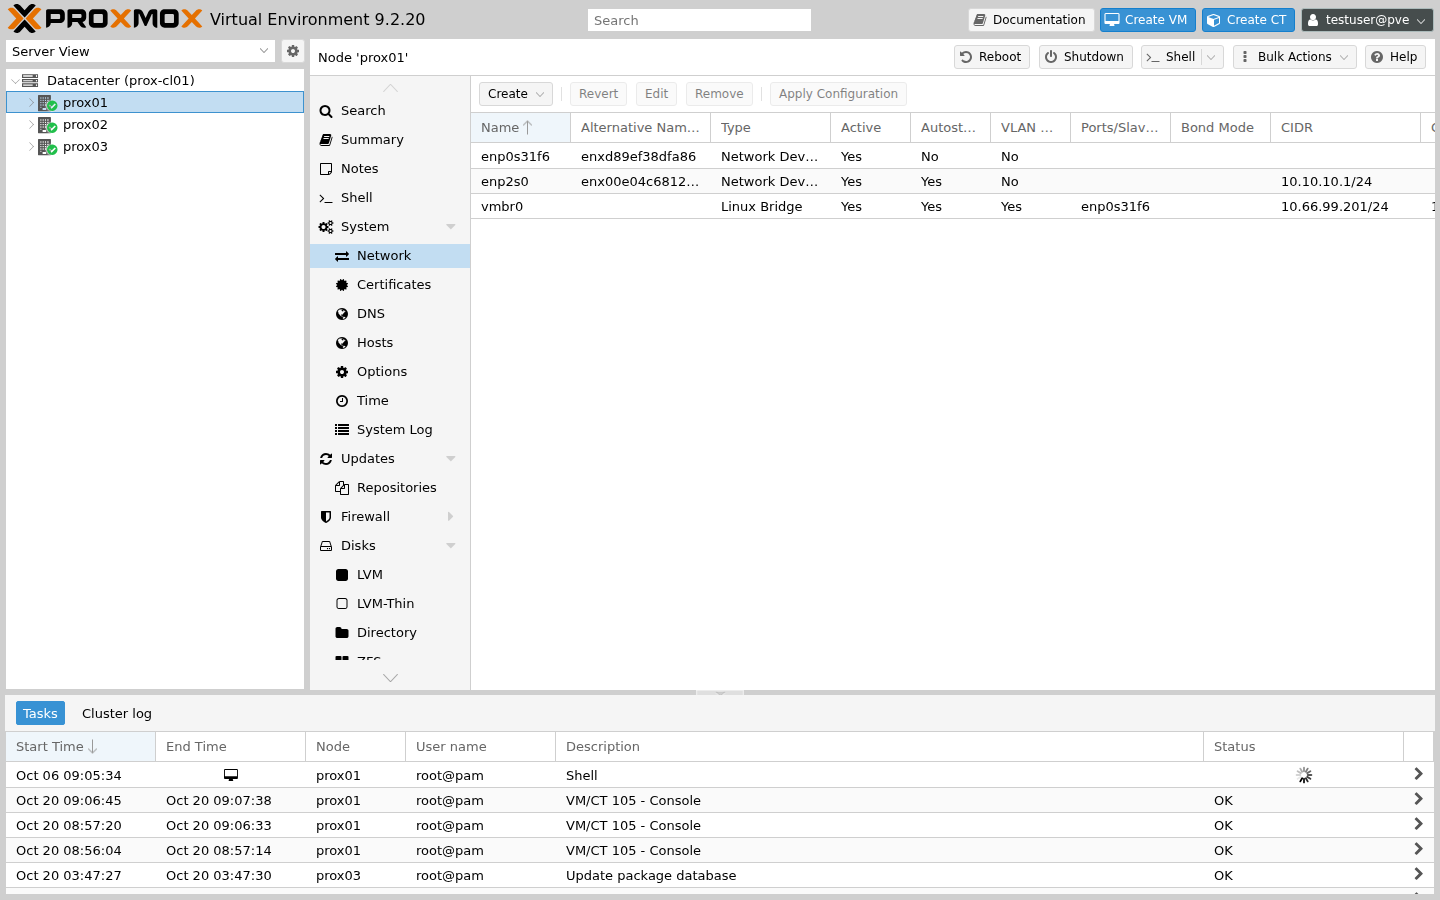Select the Network menu entry
The image size is (1440, 900).
tap(390, 256)
